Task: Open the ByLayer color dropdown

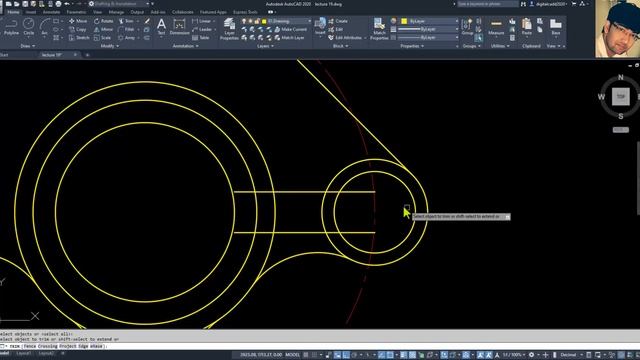Action: pyautogui.click(x=457, y=21)
